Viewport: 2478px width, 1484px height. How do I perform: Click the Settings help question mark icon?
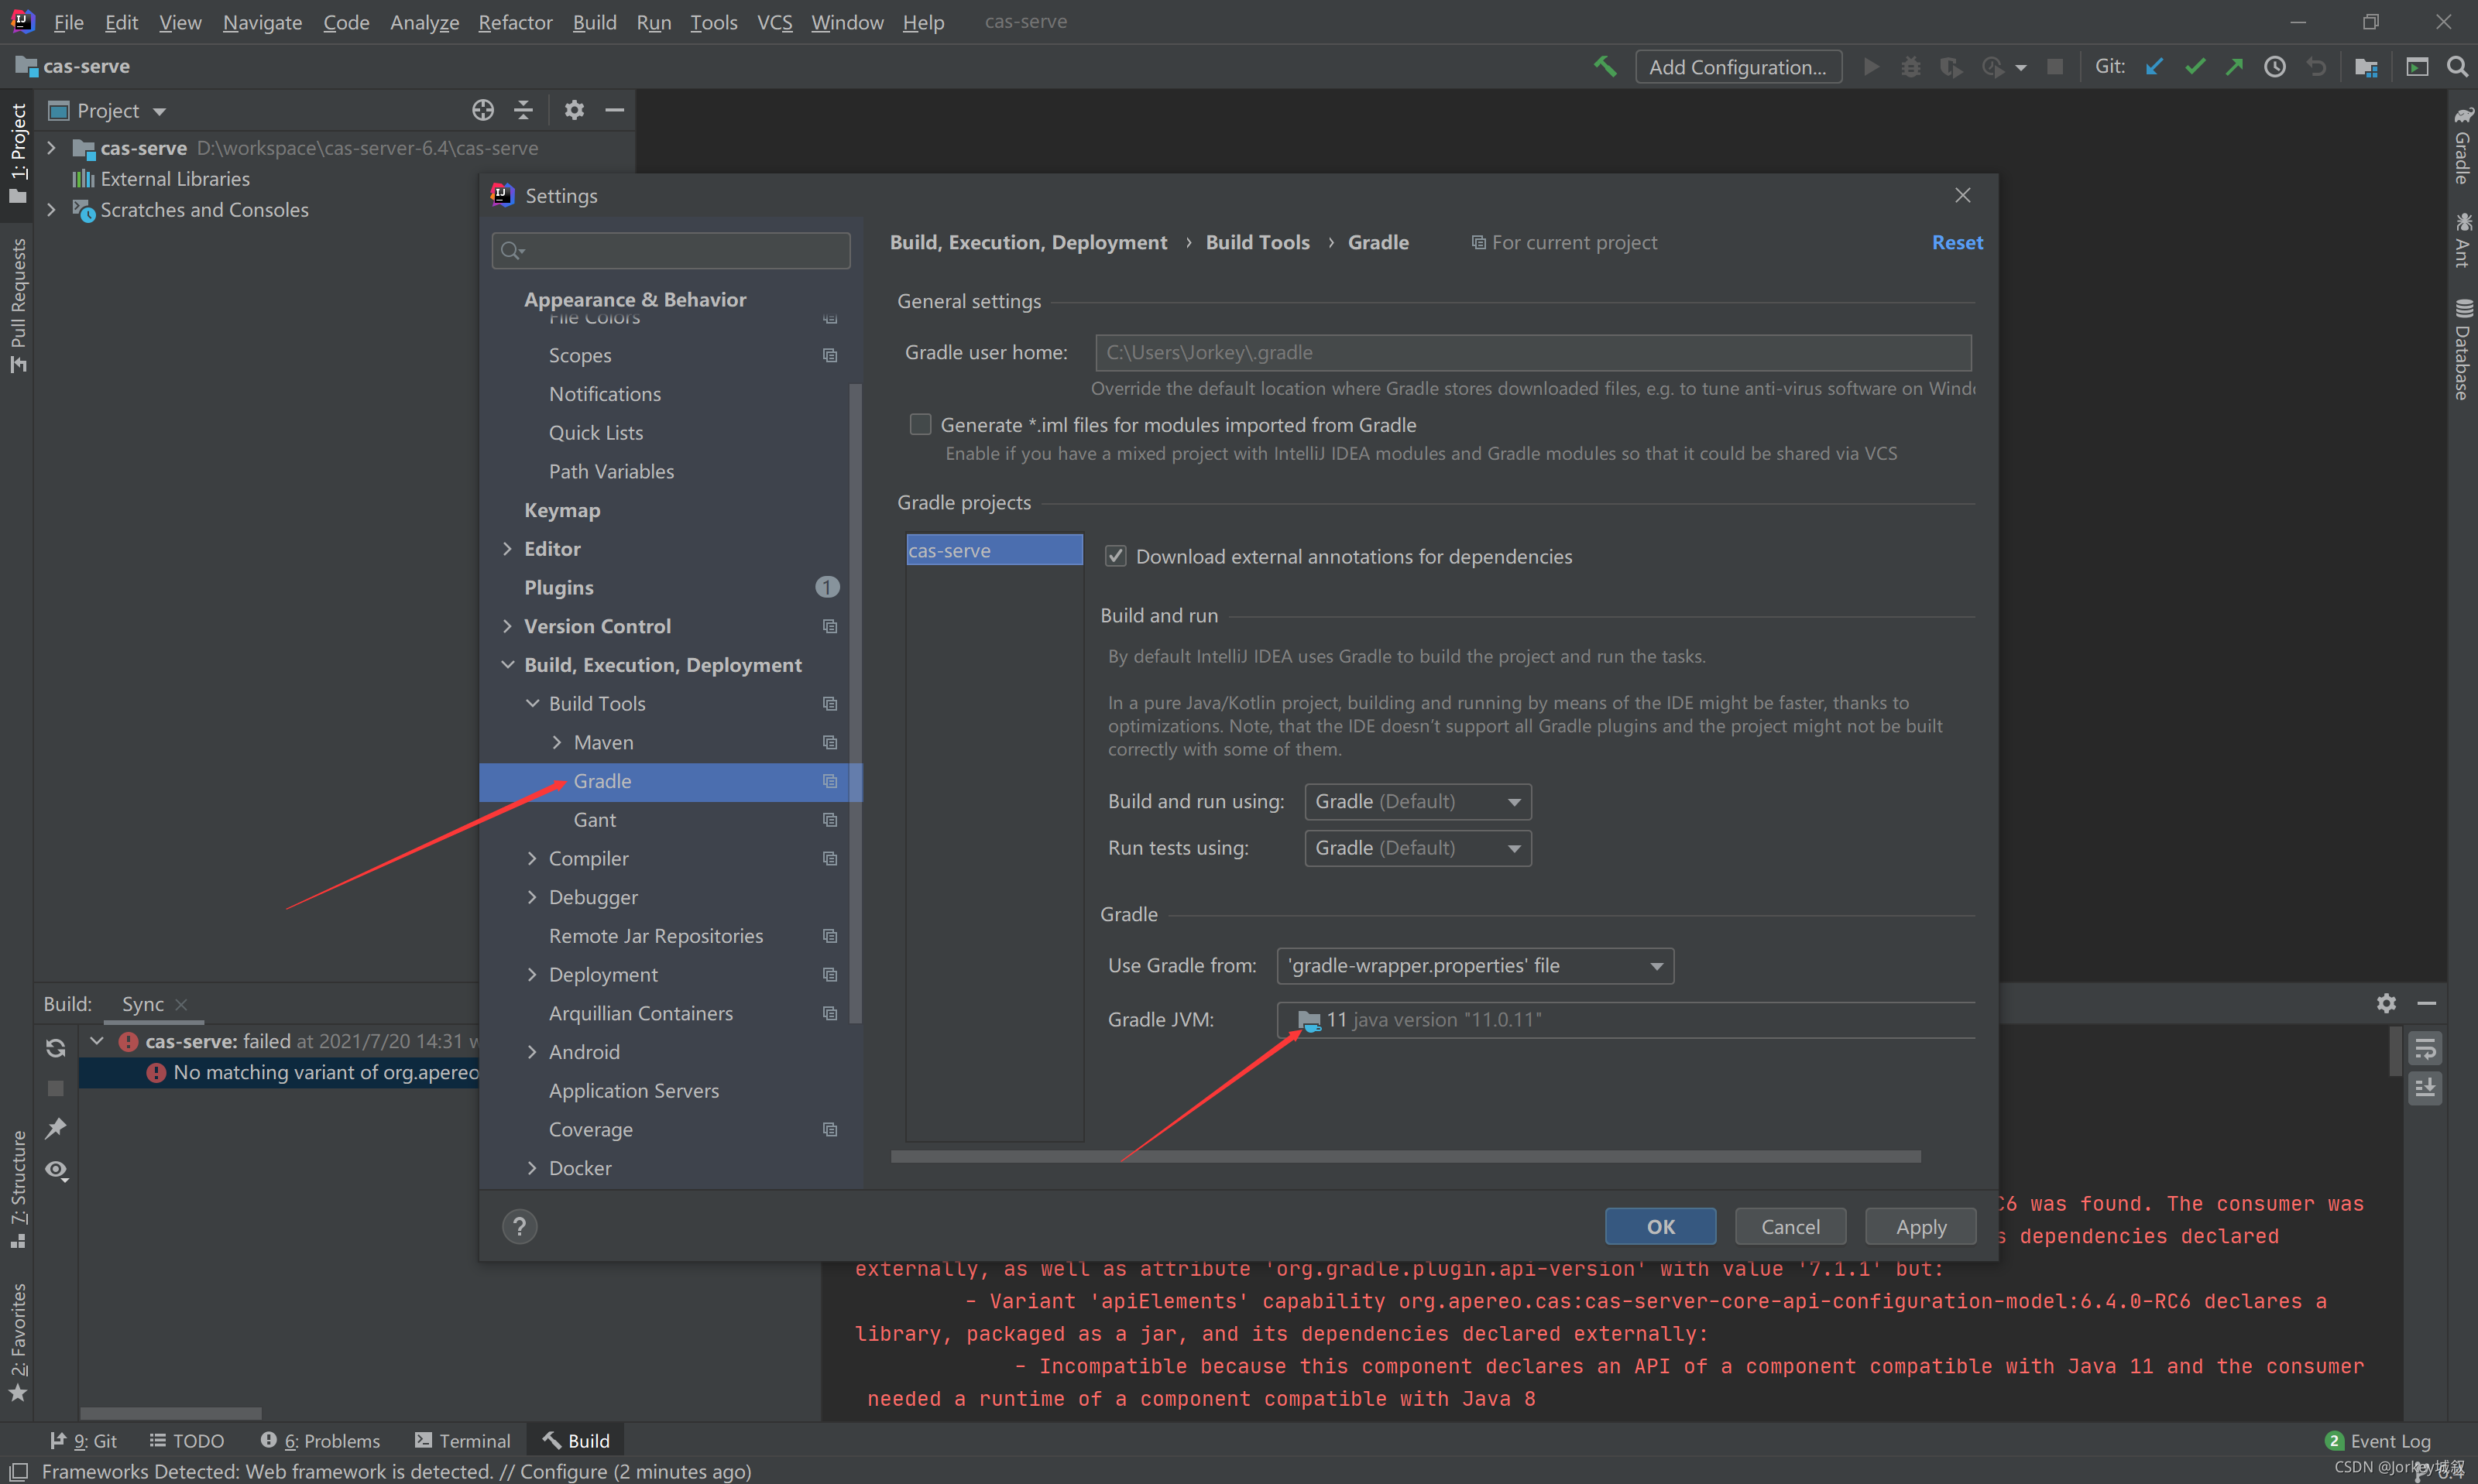(519, 1226)
